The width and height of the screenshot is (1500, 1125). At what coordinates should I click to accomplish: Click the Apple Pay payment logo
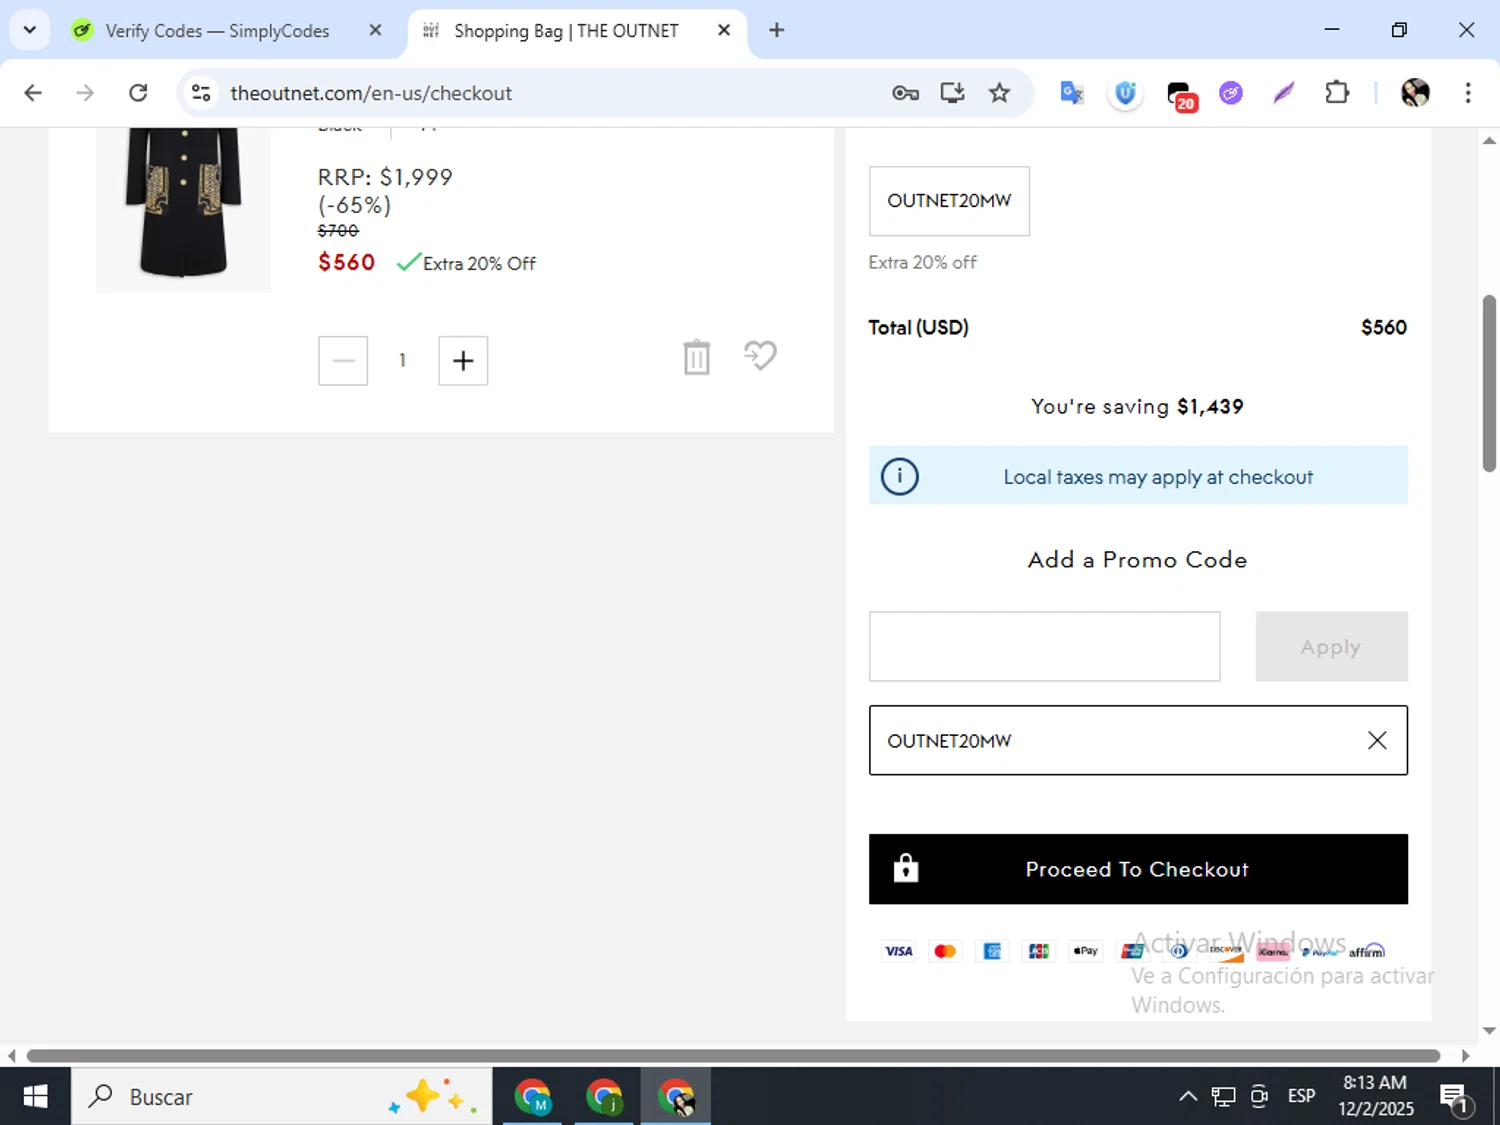tap(1086, 951)
